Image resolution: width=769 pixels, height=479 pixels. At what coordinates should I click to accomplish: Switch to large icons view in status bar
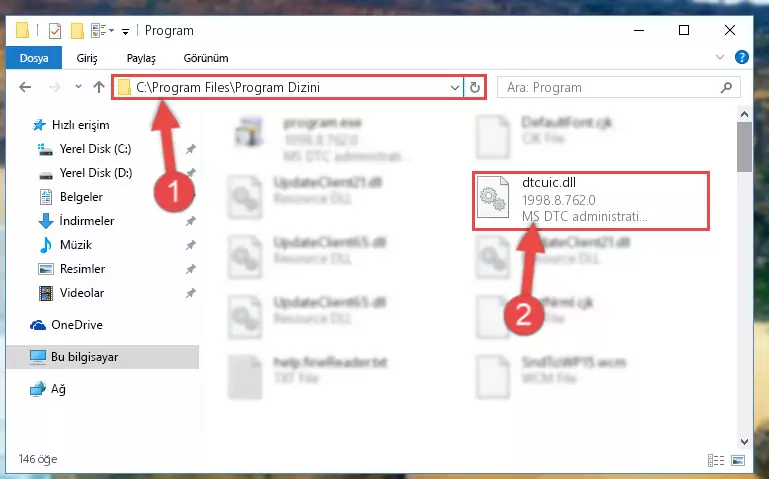pyautogui.click(x=738, y=460)
